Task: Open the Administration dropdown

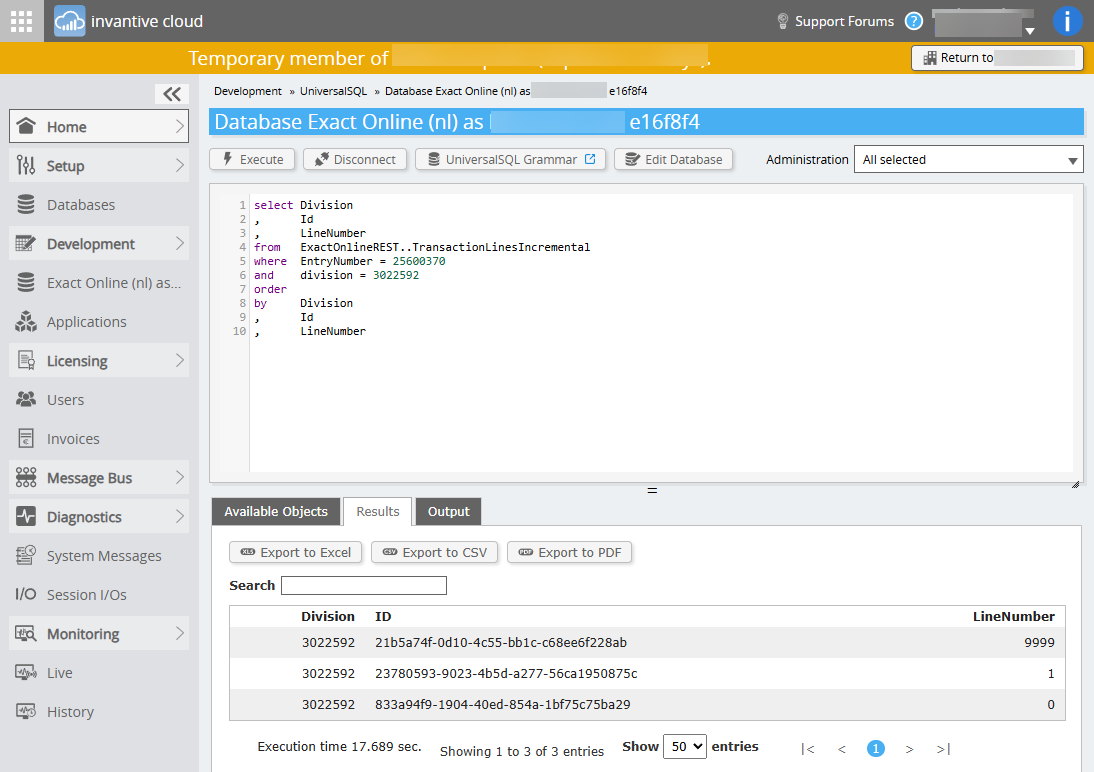Action: point(968,160)
